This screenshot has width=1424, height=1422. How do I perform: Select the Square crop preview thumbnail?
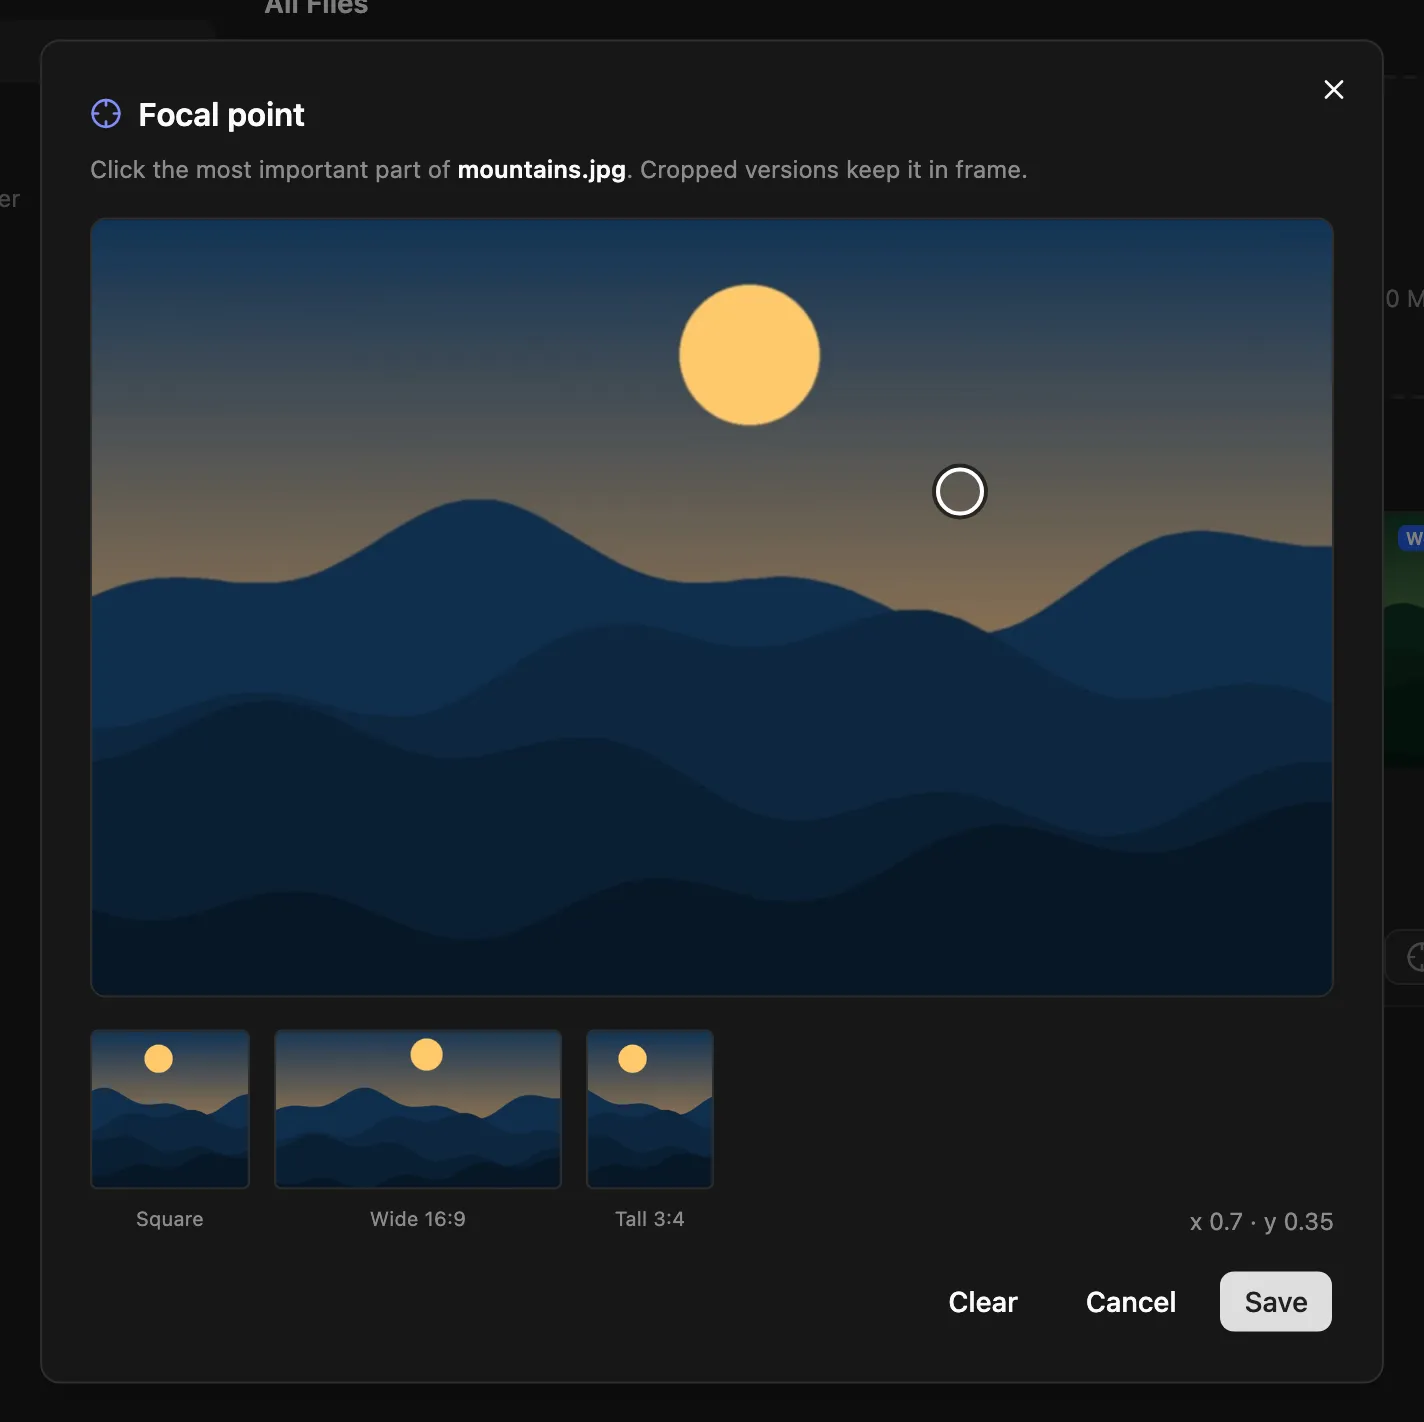[170, 1109]
